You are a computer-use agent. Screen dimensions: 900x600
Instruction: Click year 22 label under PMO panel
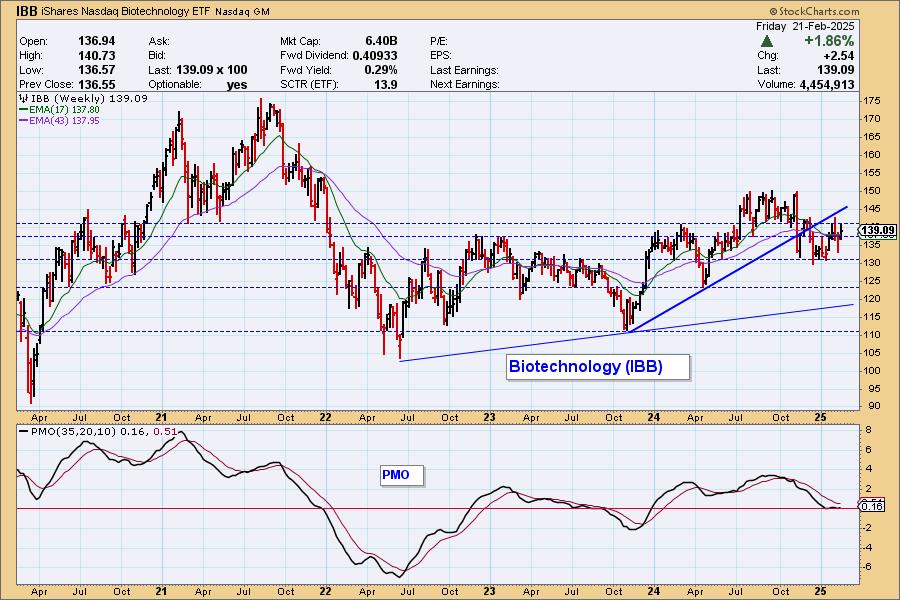pos(325,591)
